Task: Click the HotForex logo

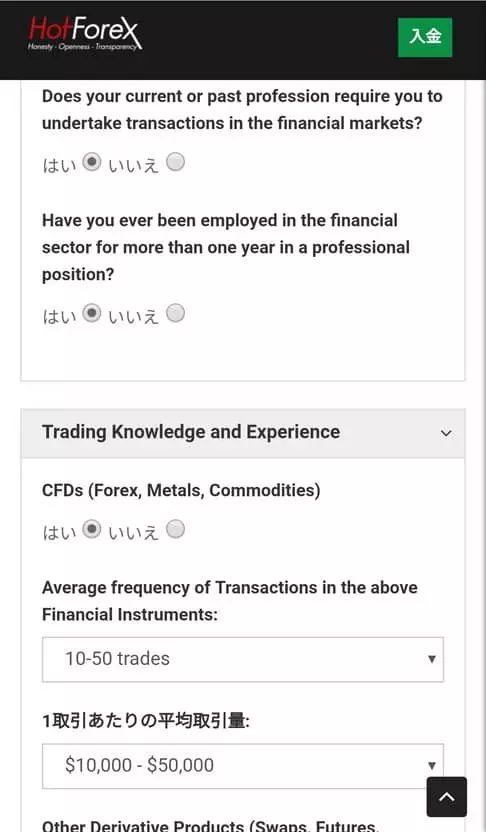Action: tap(85, 33)
